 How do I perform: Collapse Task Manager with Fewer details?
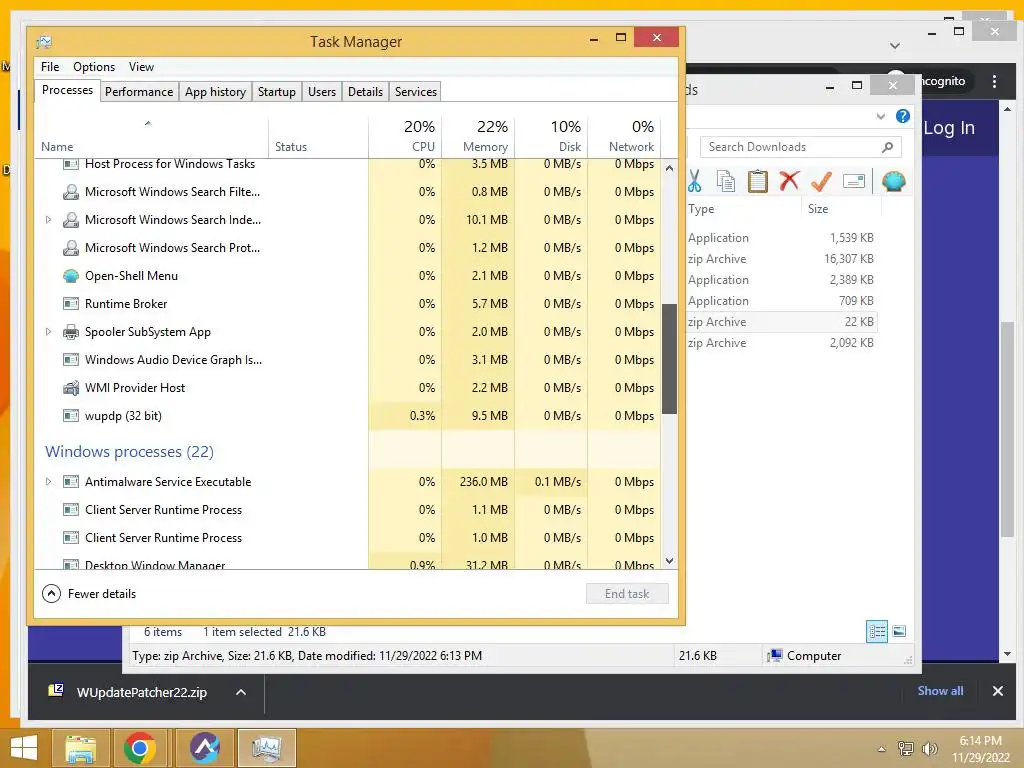coord(89,594)
